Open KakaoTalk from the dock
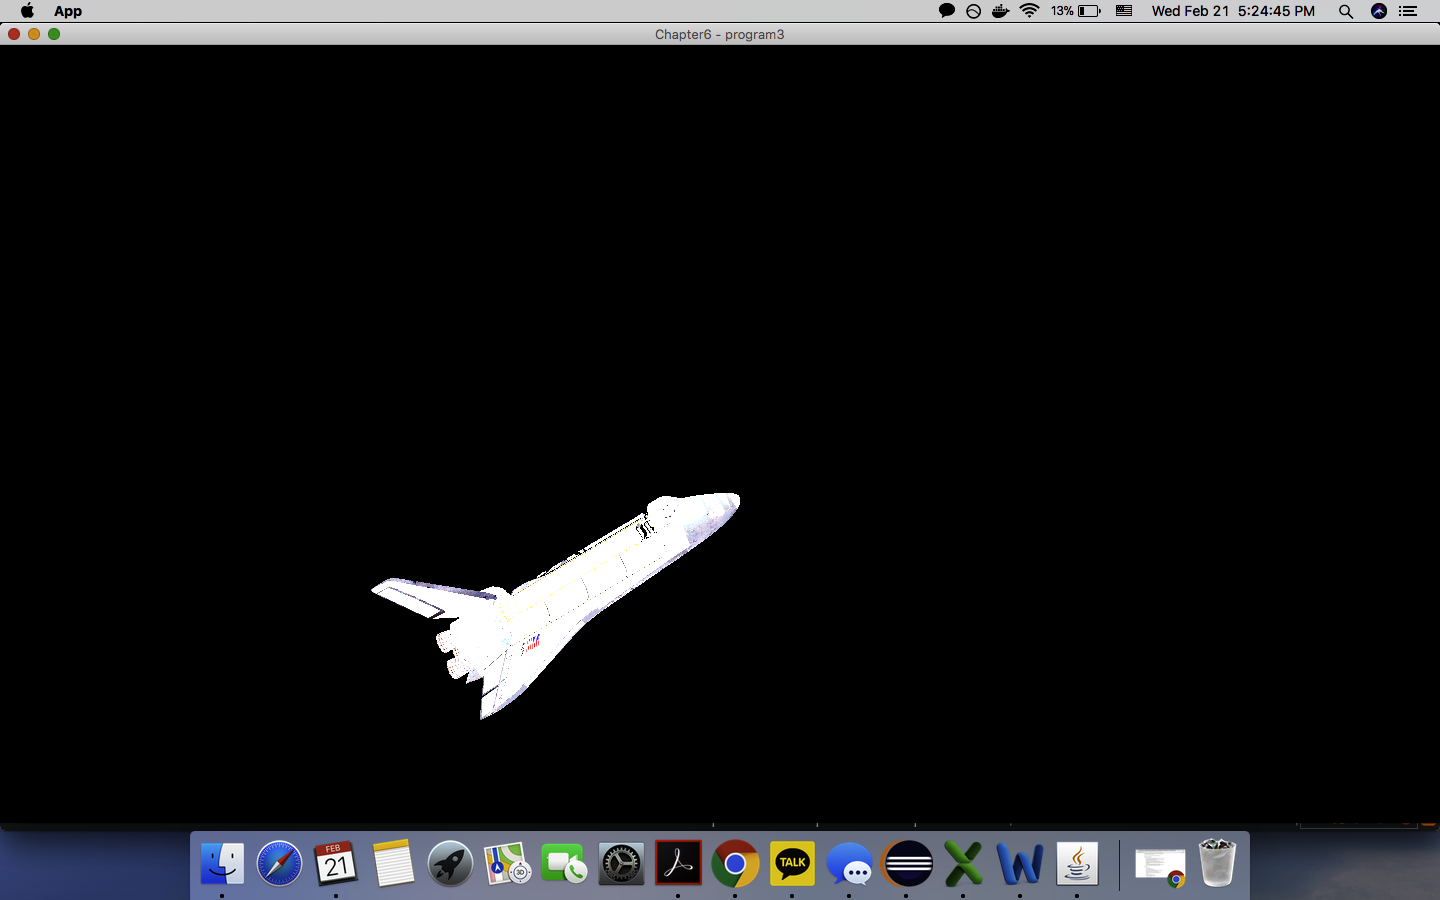 tap(792, 864)
